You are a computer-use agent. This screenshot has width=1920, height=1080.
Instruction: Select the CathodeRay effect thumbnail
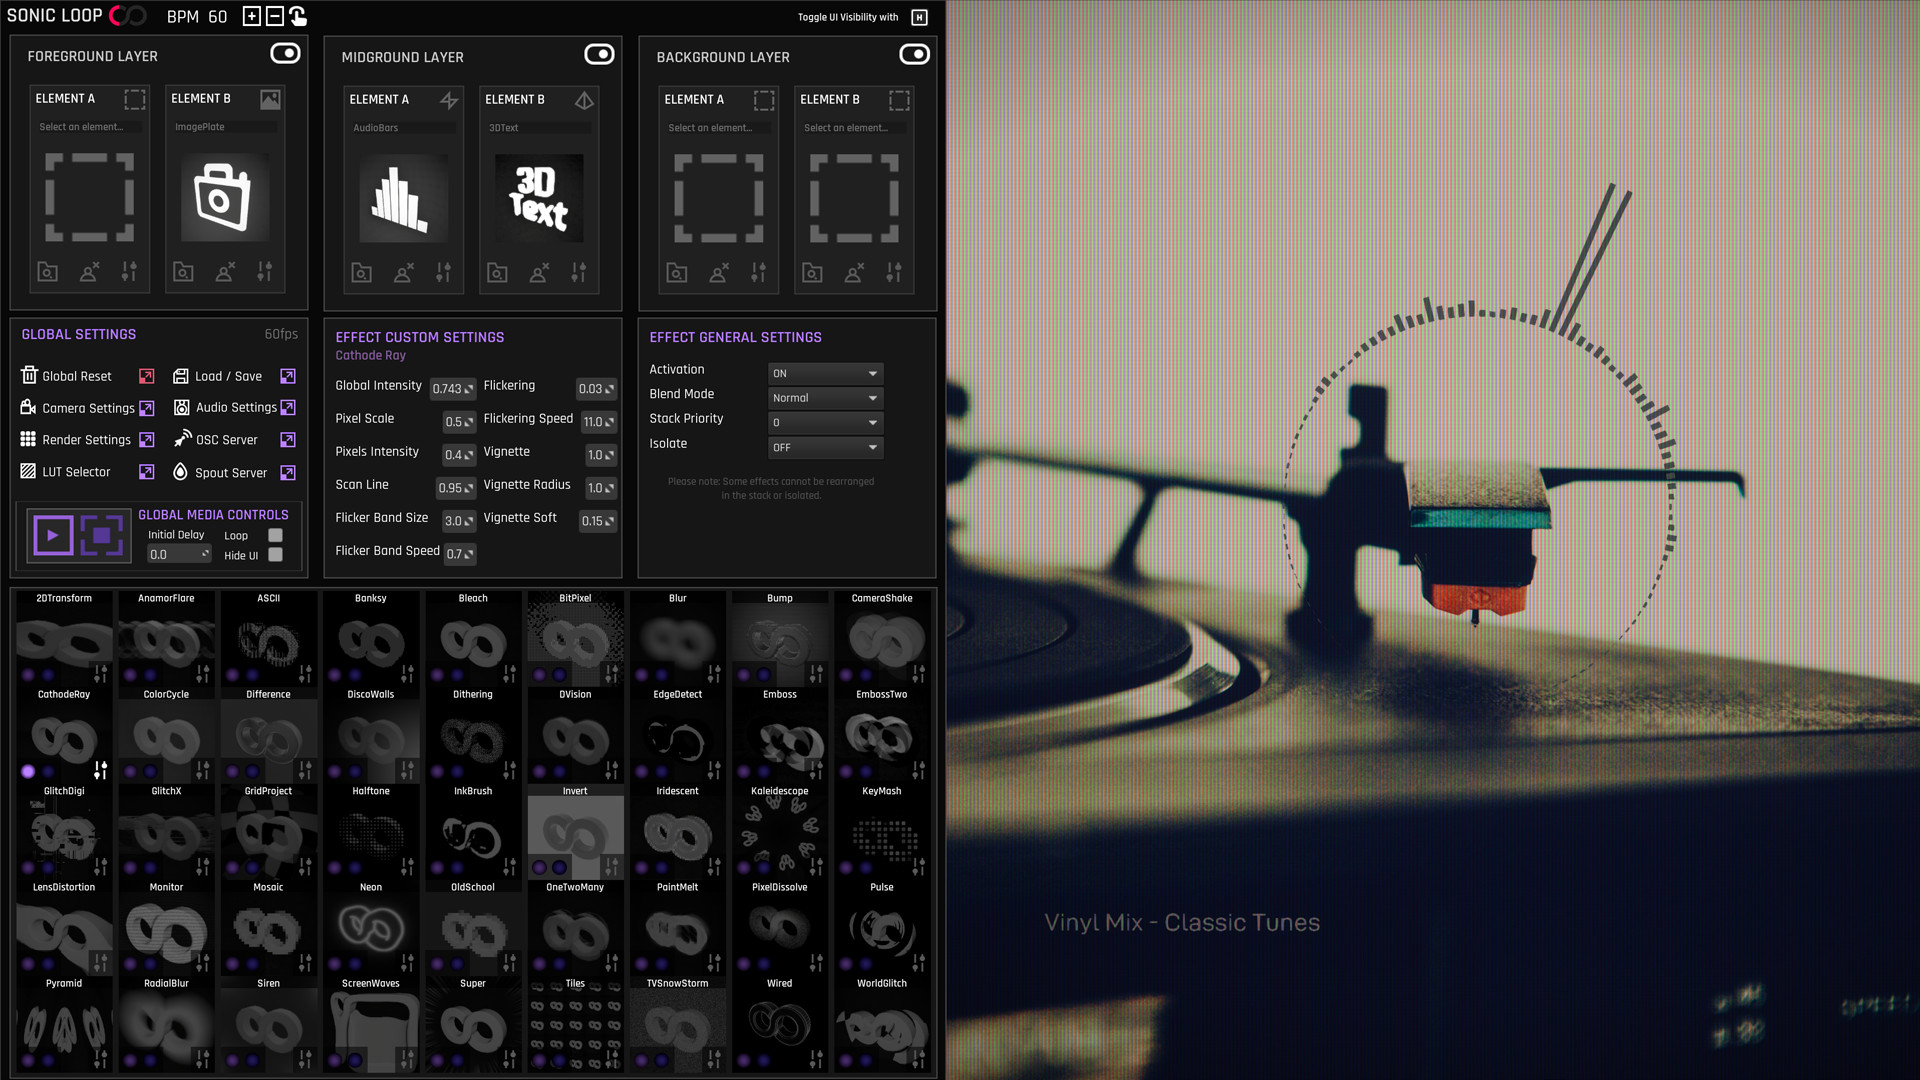64,737
